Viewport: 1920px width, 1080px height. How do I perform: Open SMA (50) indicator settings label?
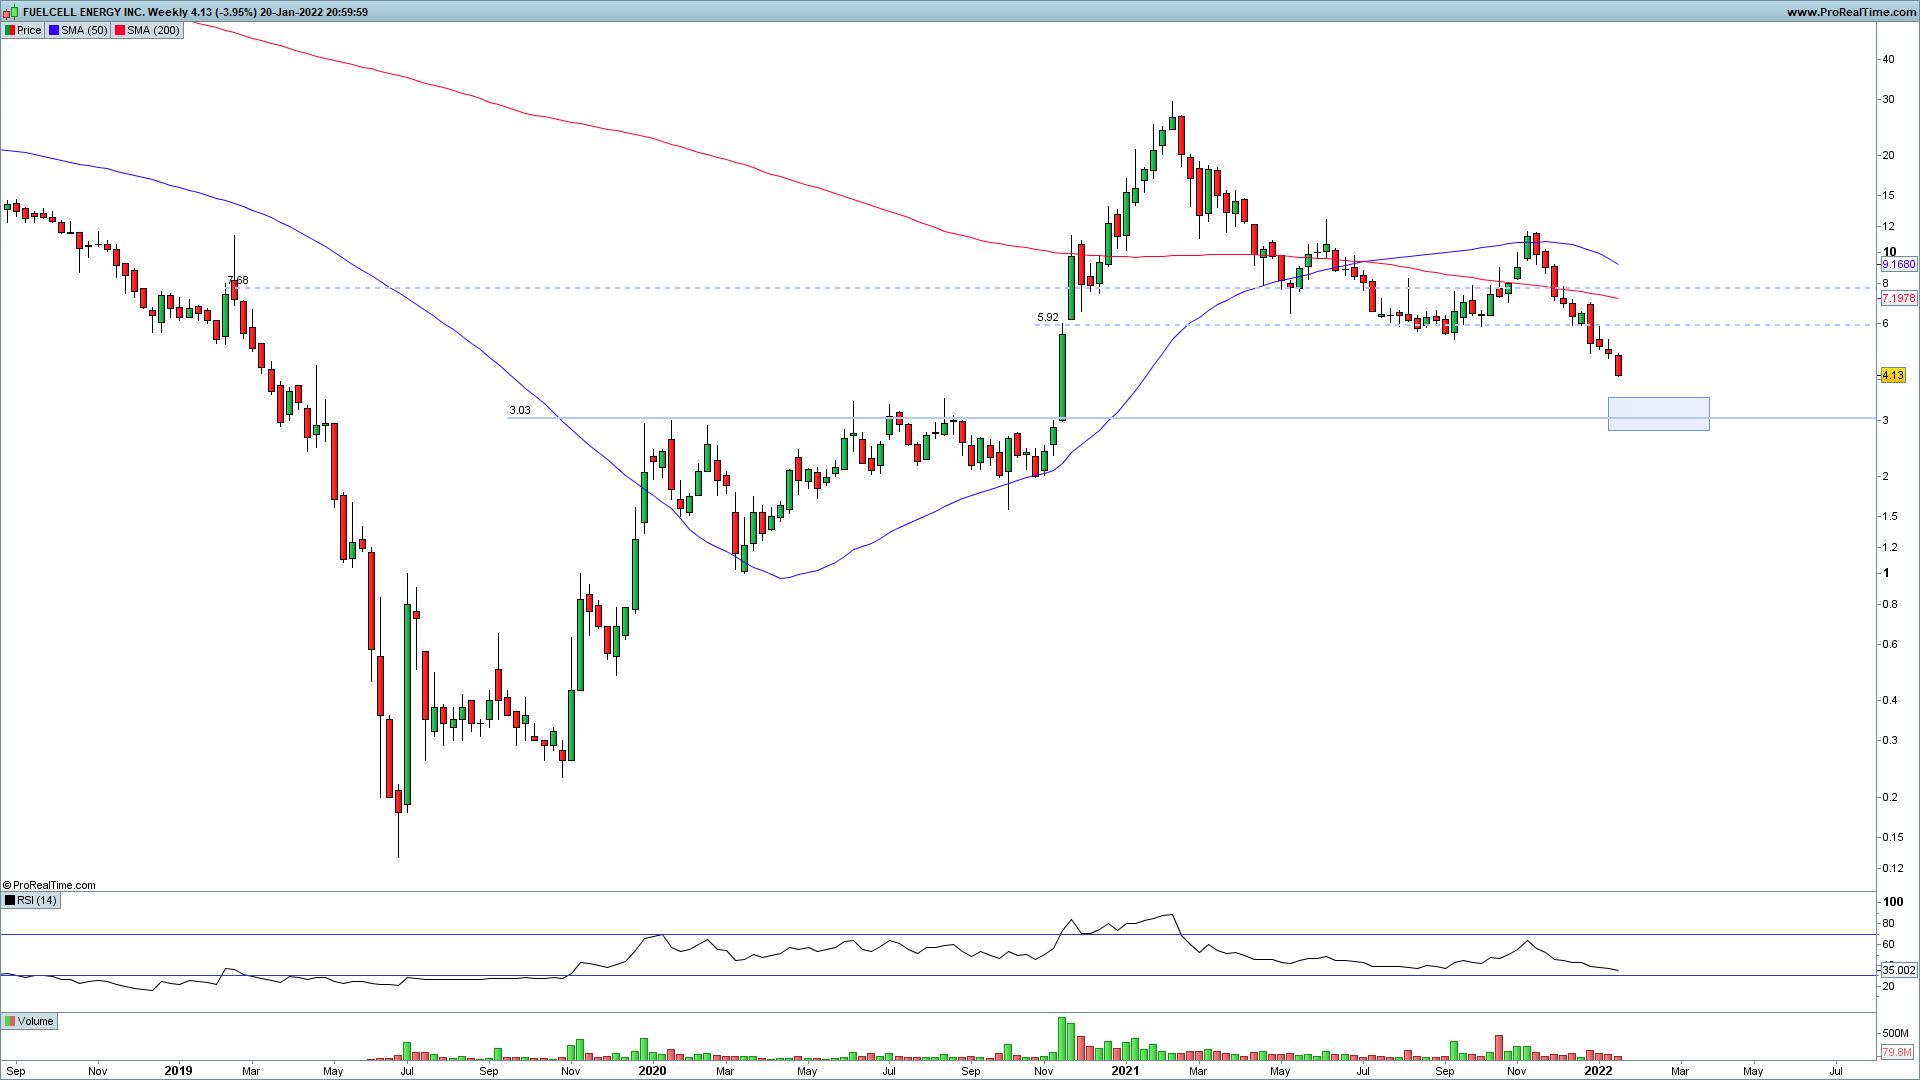click(84, 30)
